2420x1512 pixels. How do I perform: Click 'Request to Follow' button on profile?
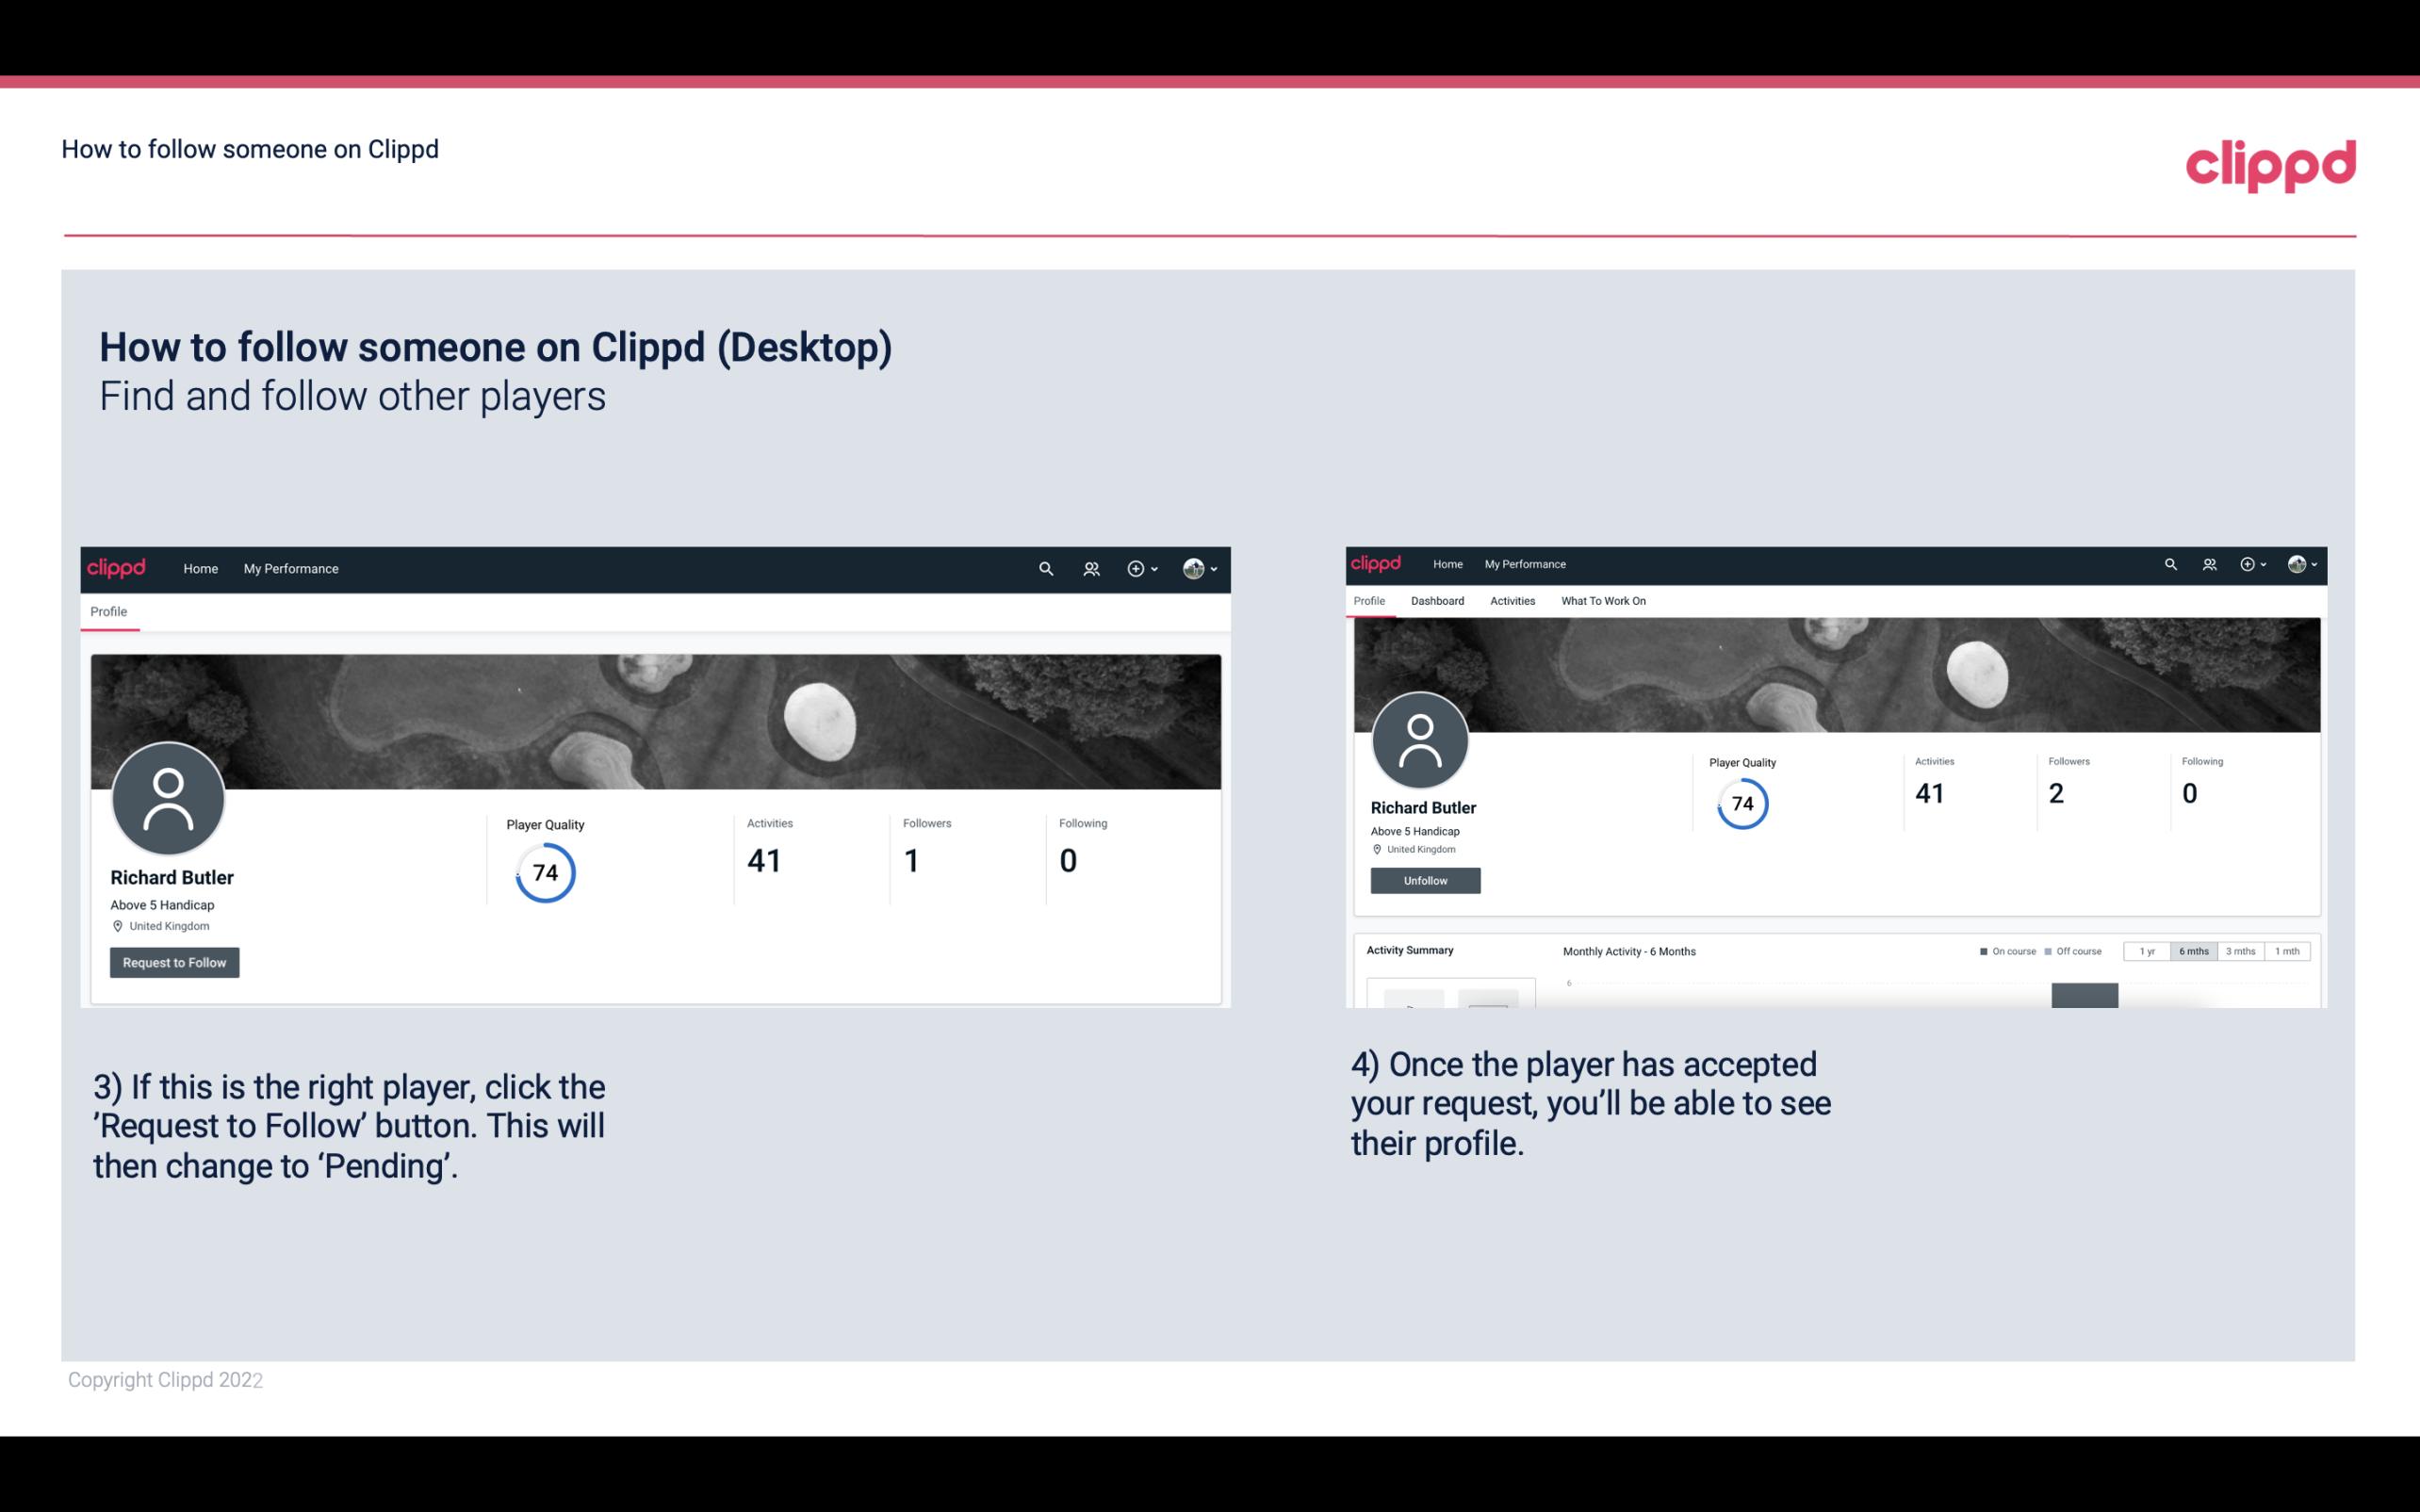pyautogui.click(x=174, y=962)
